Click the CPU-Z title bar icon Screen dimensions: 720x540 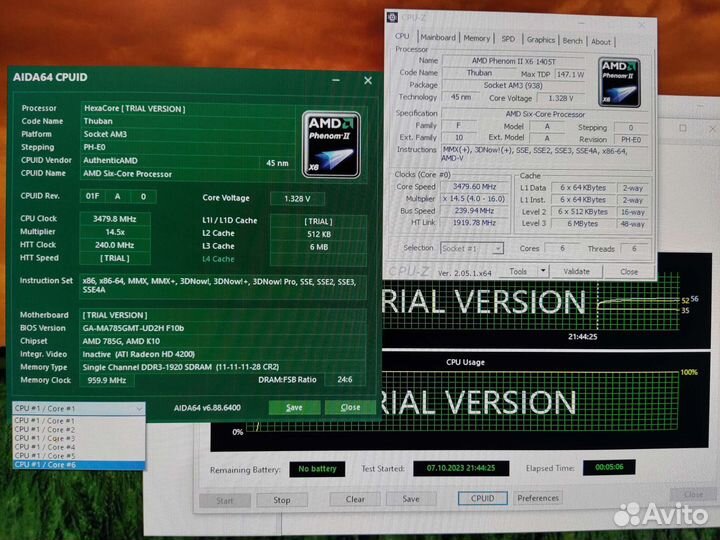pyautogui.click(x=392, y=17)
